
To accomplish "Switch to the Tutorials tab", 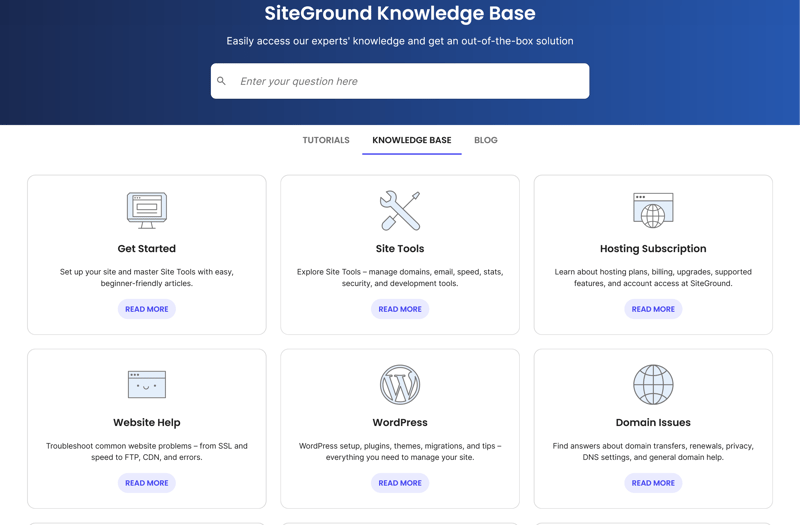I will pos(326,140).
